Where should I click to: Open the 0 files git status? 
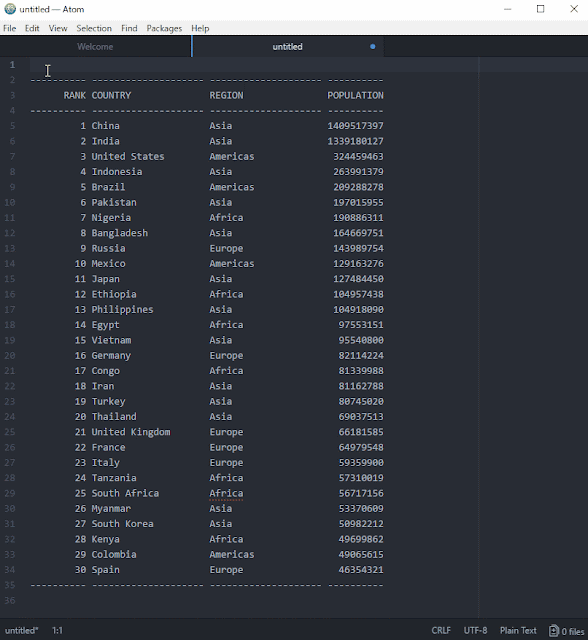[x=566, y=631]
